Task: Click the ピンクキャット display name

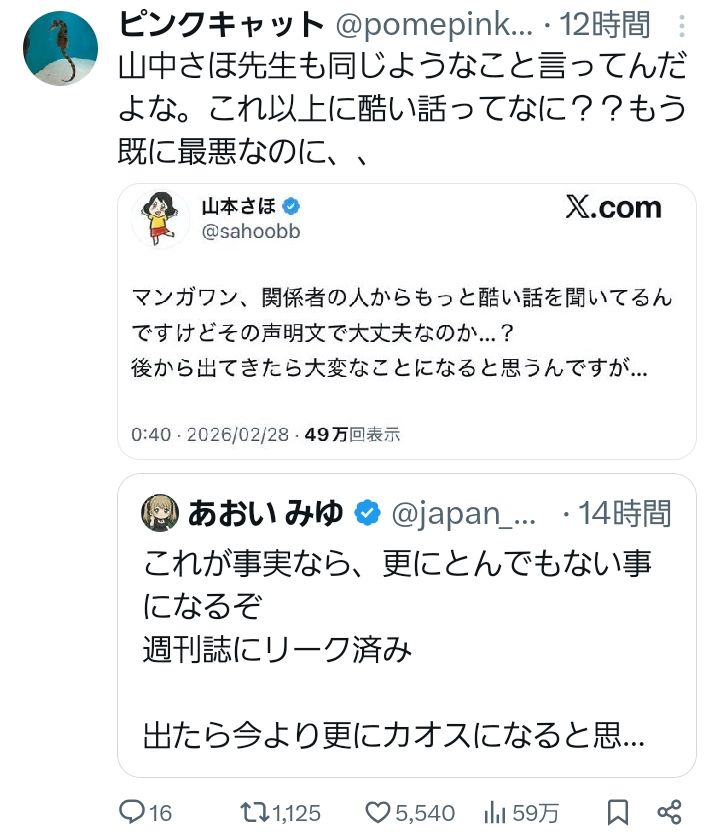Action: [x=221, y=23]
